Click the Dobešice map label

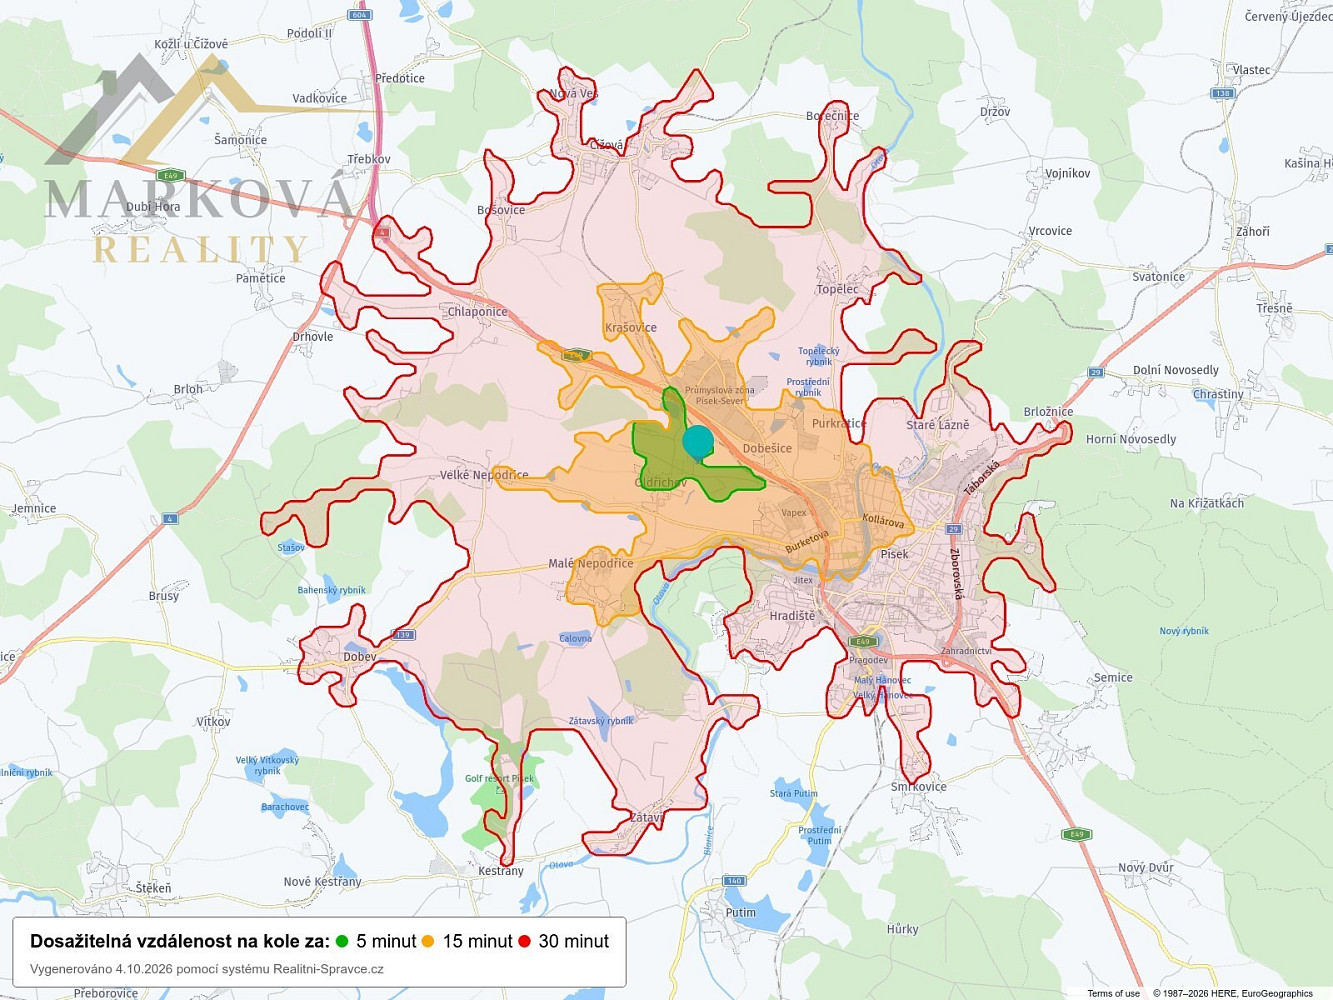click(767, 448)
